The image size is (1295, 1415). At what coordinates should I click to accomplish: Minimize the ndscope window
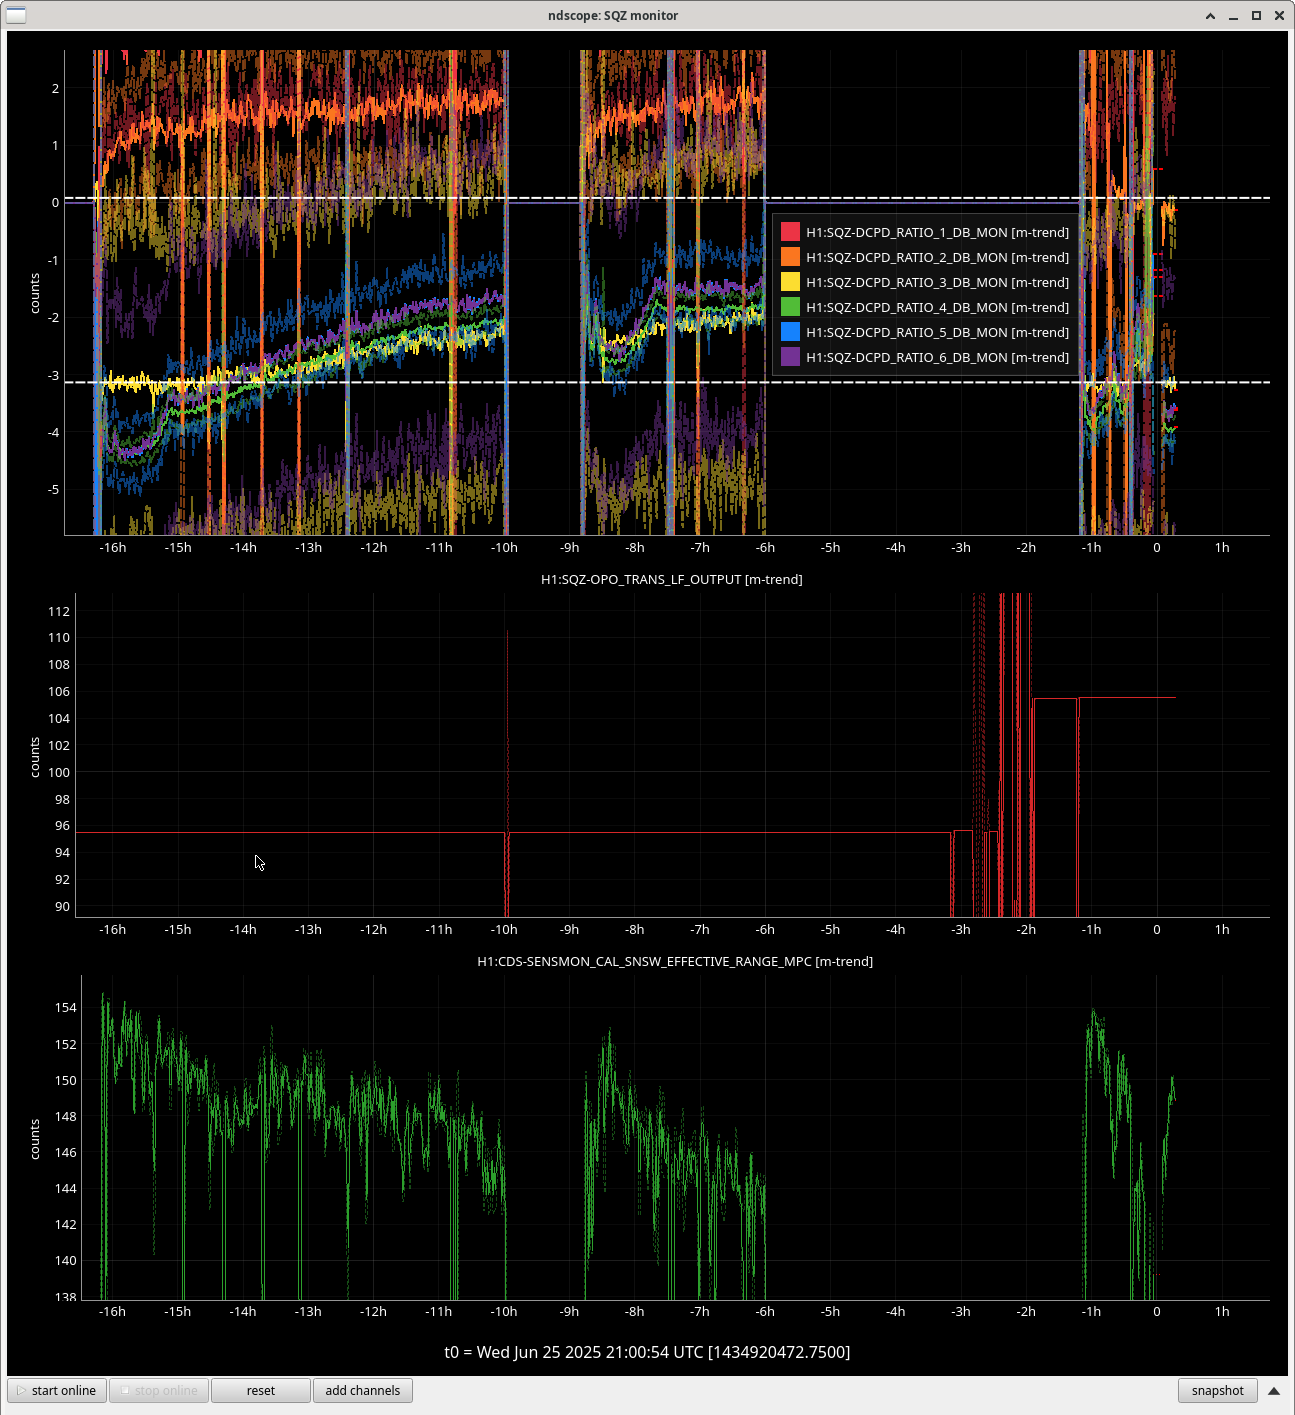click(x=1233, y=16)
